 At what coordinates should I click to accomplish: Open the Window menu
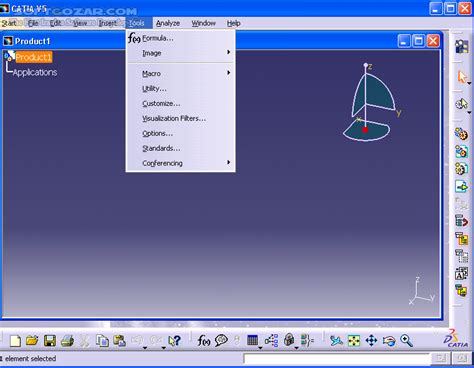[203, 23]
